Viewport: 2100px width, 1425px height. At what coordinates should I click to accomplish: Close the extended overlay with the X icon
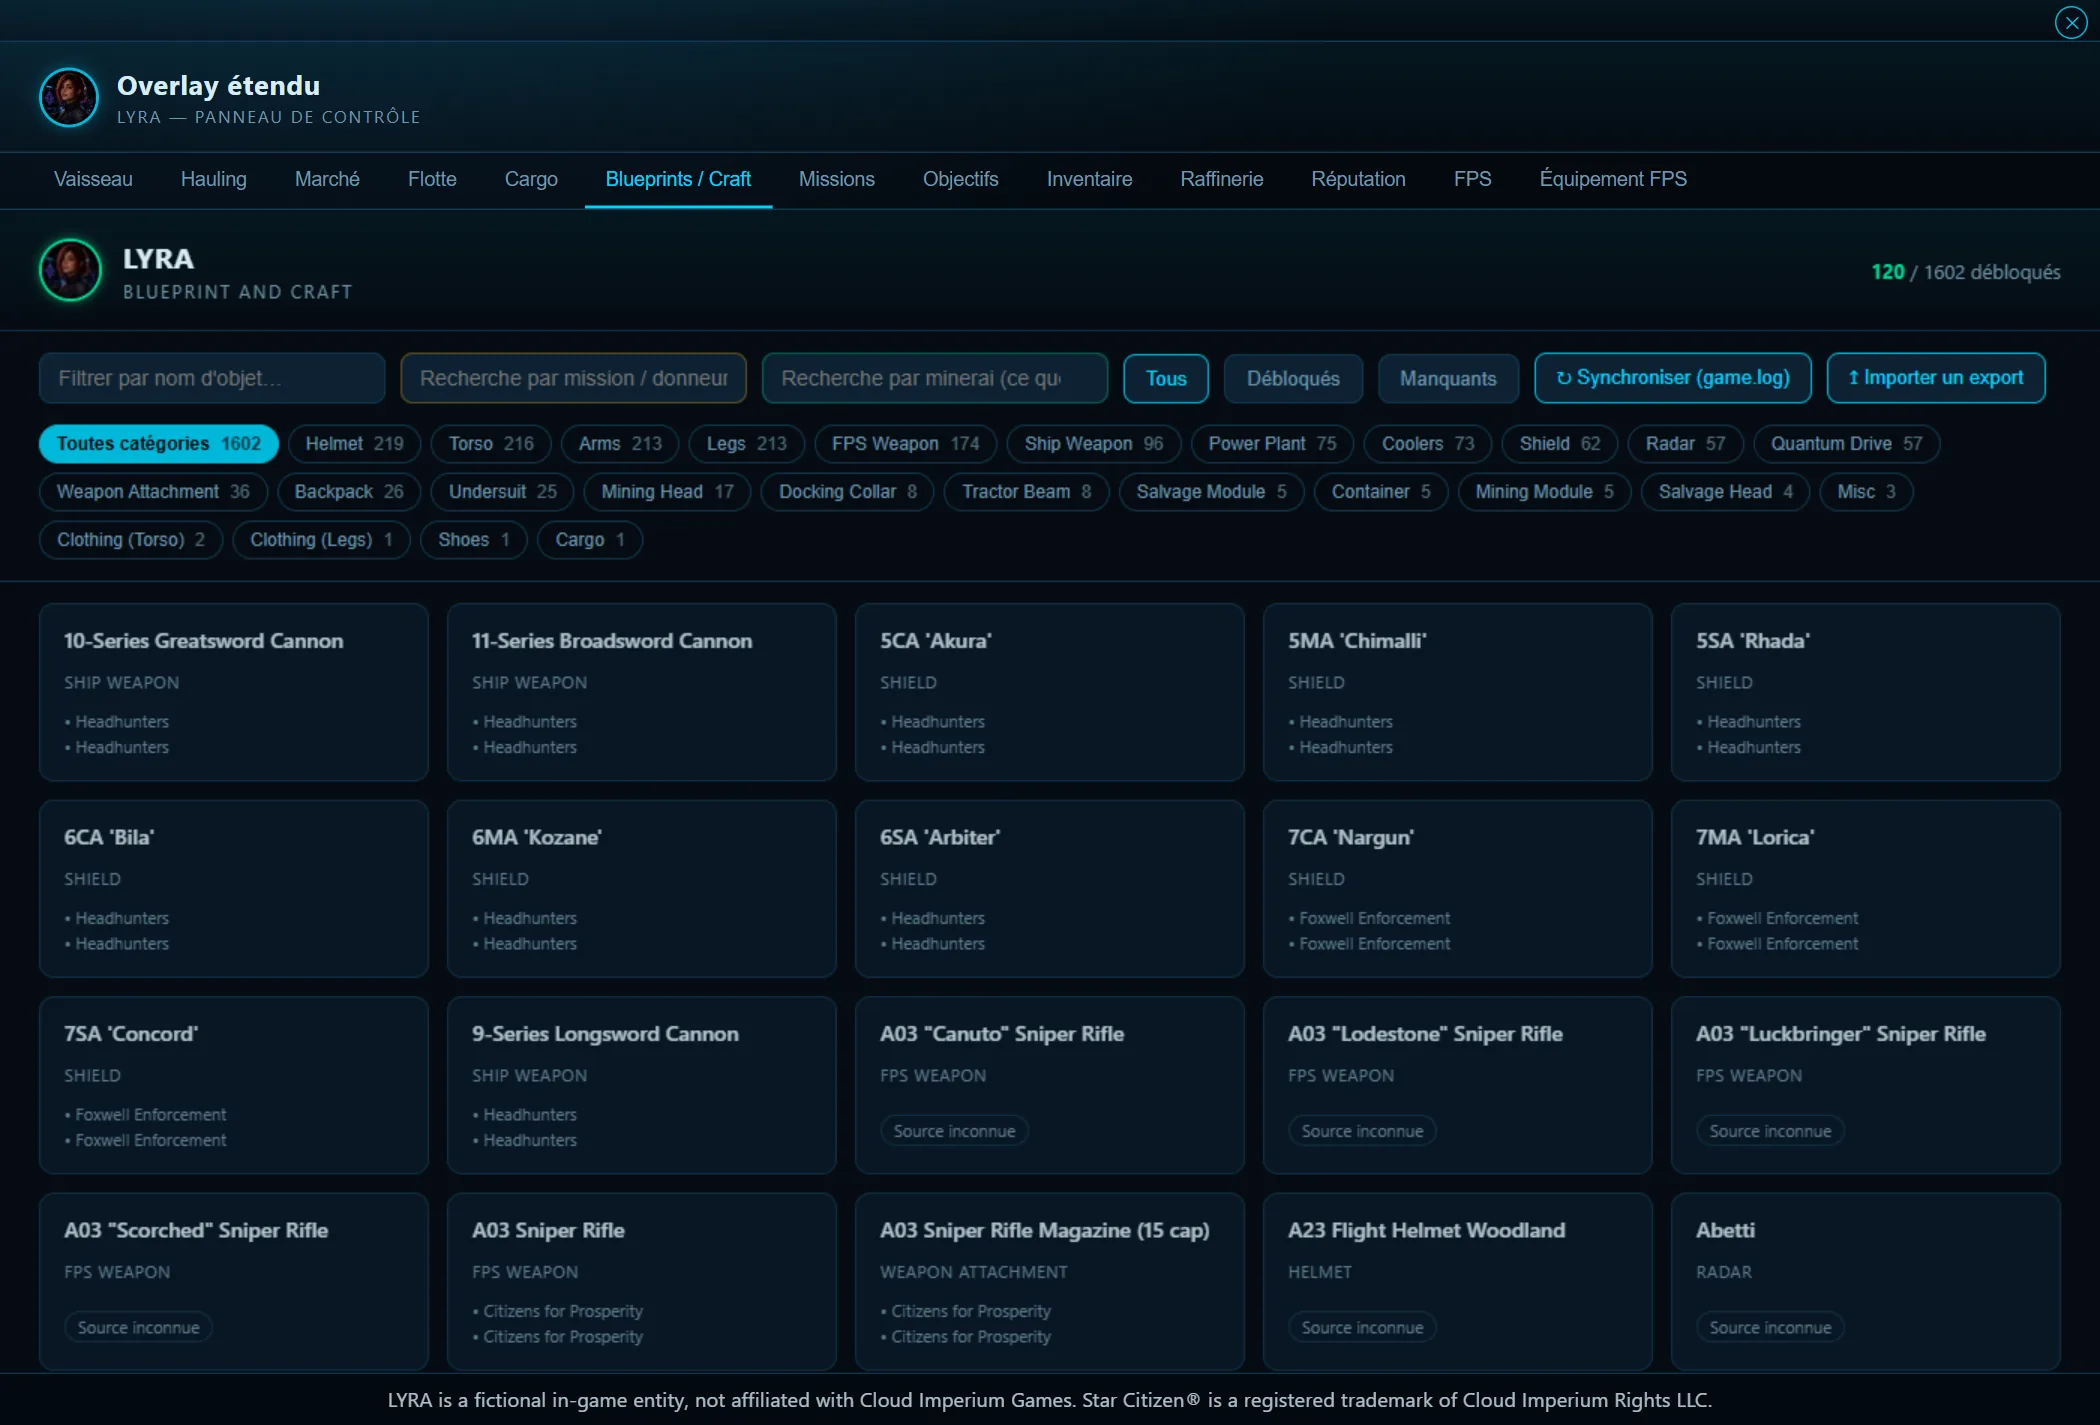pyautogui.click(x=2070, y=22)
